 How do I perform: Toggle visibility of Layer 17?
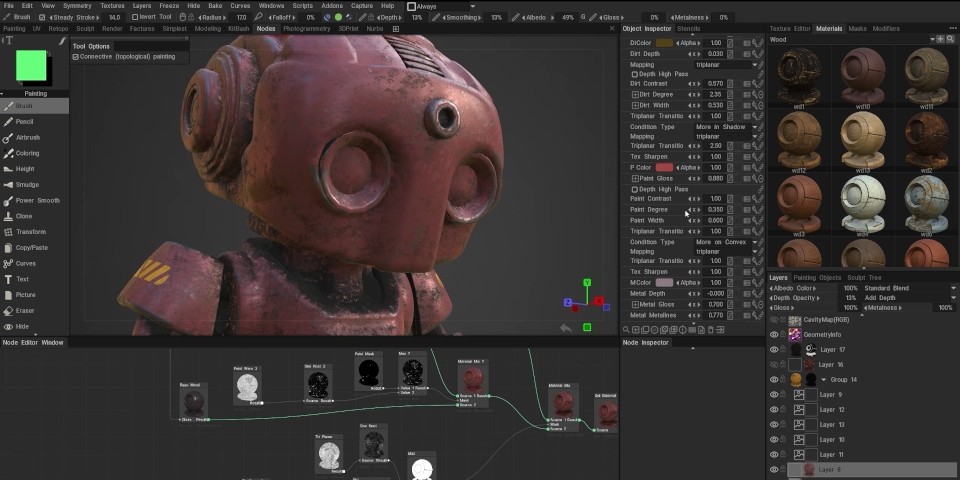774,350
